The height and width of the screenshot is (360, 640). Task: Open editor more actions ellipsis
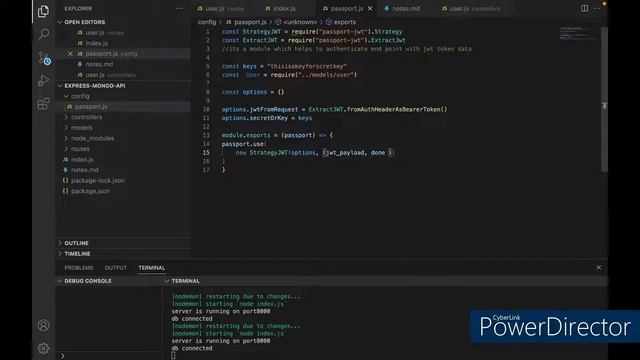(x=597, y=8)
